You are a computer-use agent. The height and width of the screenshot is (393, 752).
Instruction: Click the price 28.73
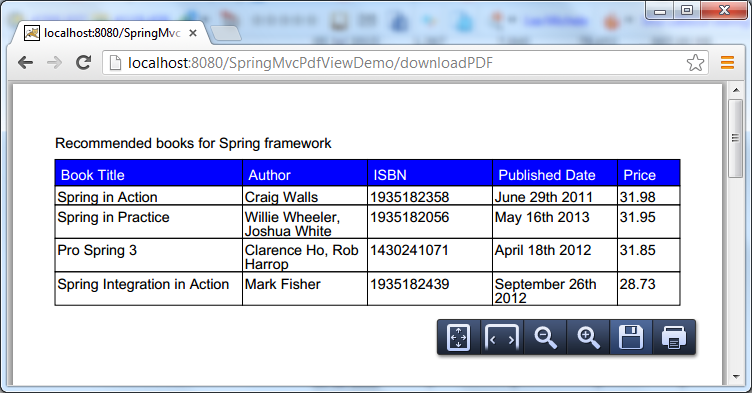(x=648, y=289)
